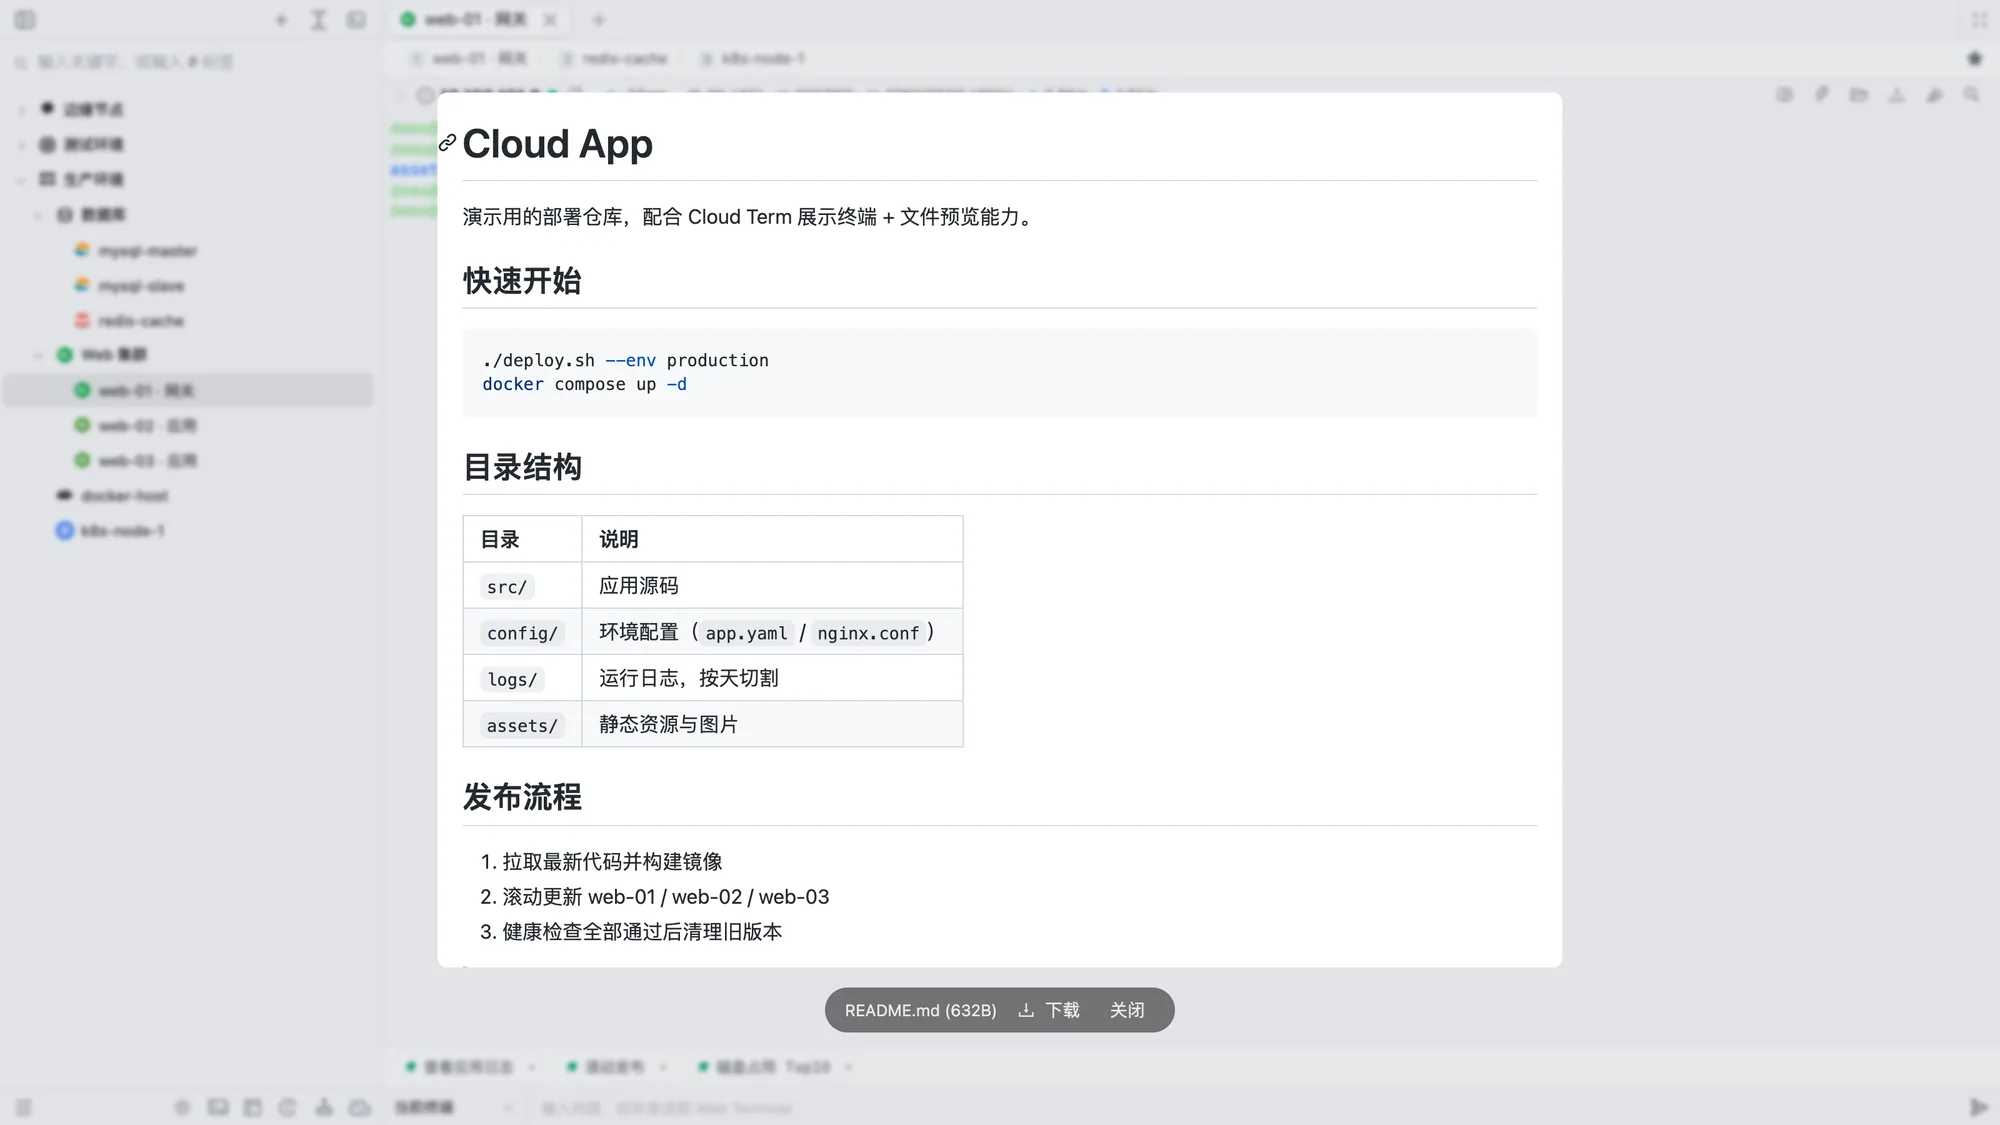Open the 查看应用日志 quick command
The image size is (2000, 1125).
click(460, 1067)
